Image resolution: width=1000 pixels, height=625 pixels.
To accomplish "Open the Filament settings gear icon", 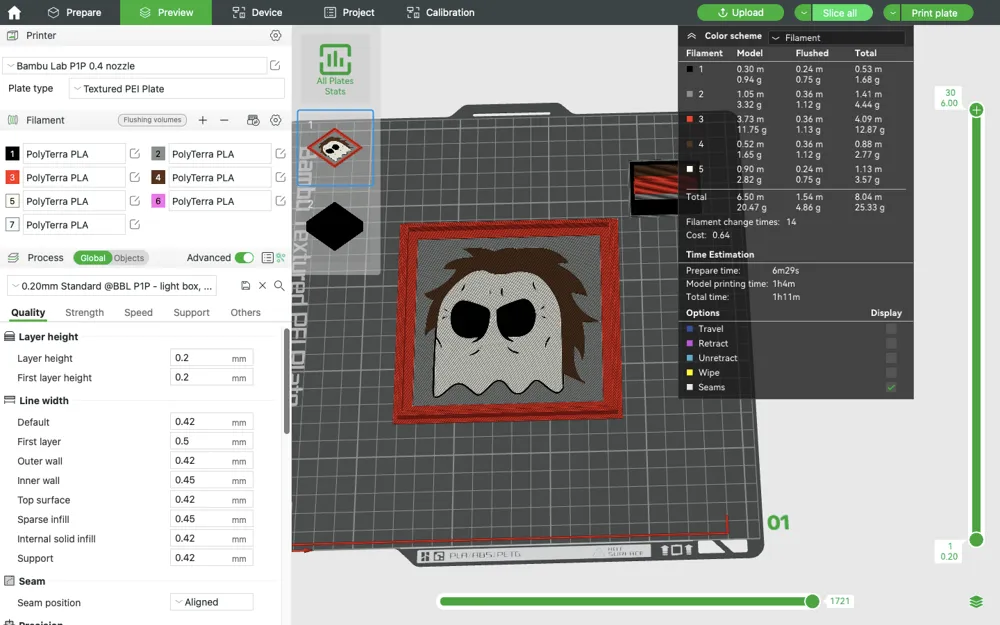I will [x=275, y=120].
